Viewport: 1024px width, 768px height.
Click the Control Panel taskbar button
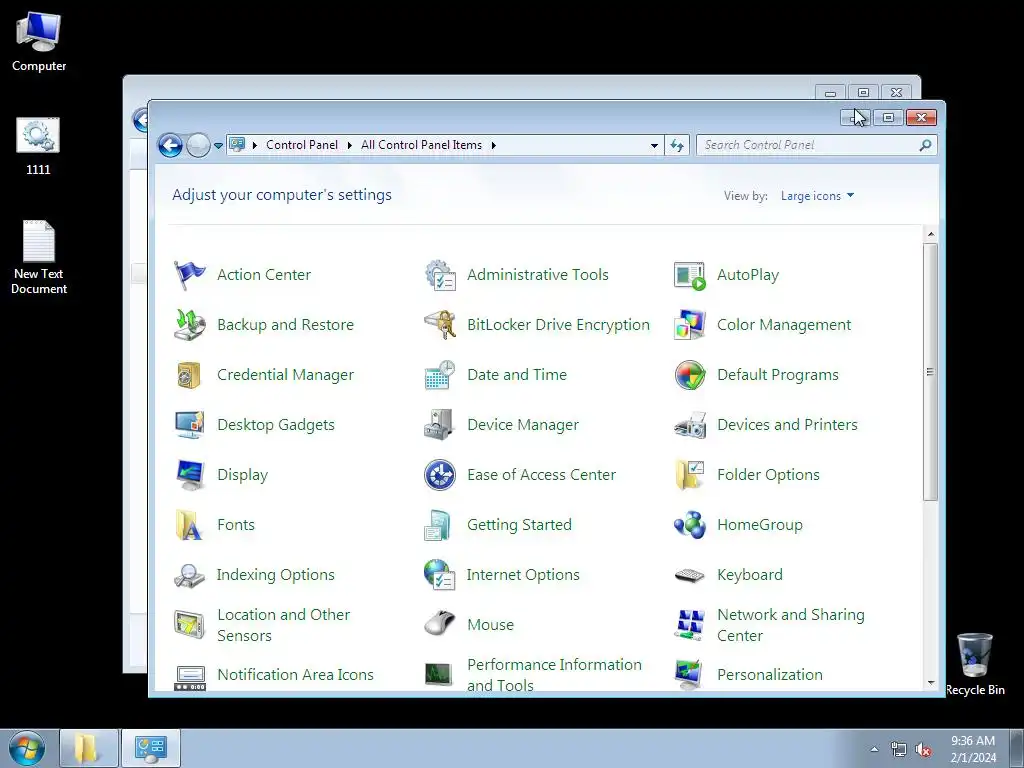[151, 748]
